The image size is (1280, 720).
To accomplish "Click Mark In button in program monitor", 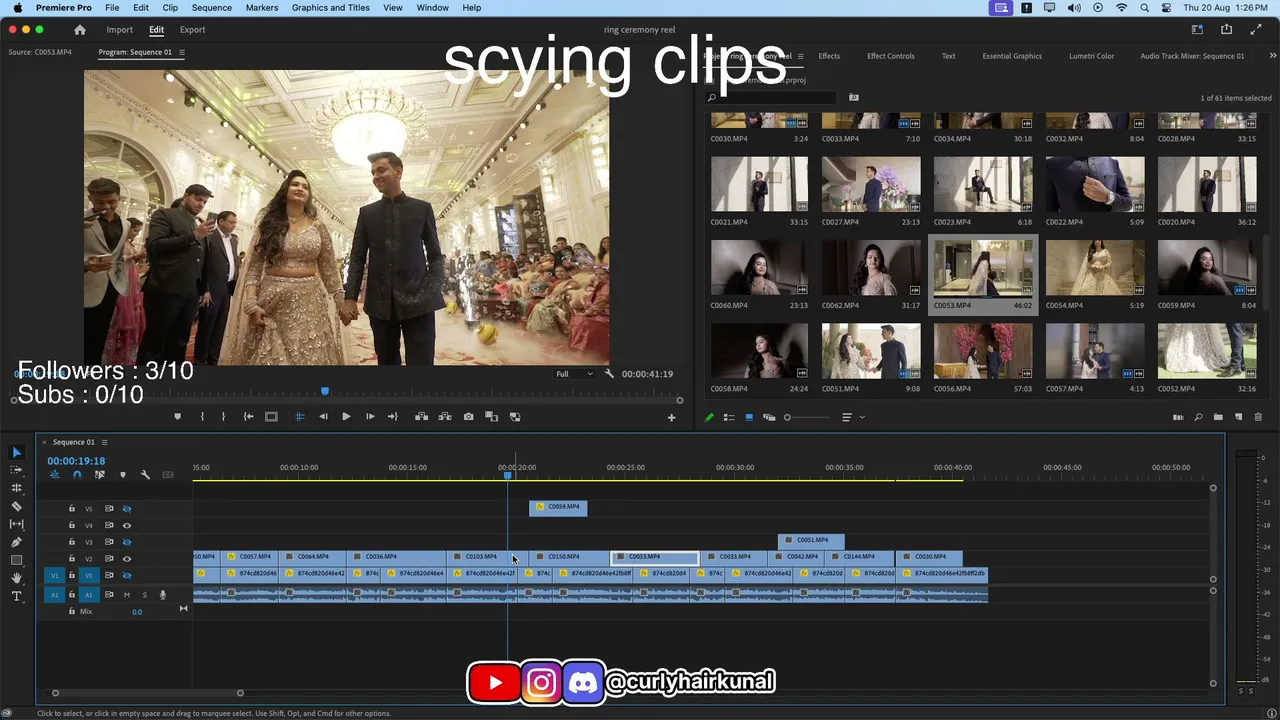I will (x=202, y=417).
